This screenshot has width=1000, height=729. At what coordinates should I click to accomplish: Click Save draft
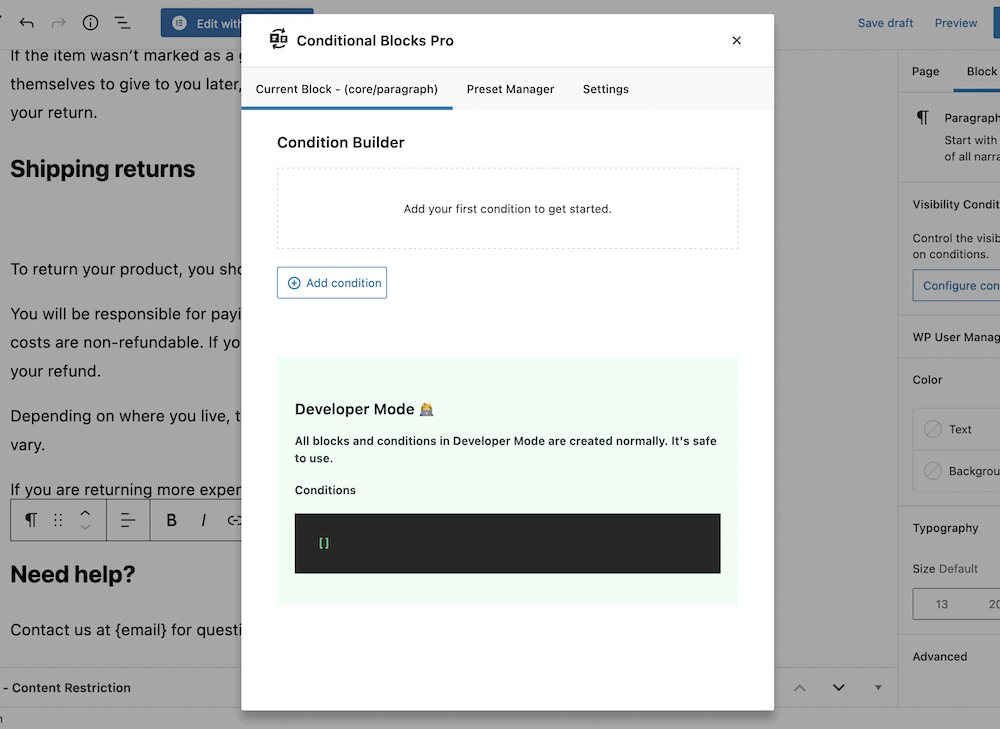(885, 23)
